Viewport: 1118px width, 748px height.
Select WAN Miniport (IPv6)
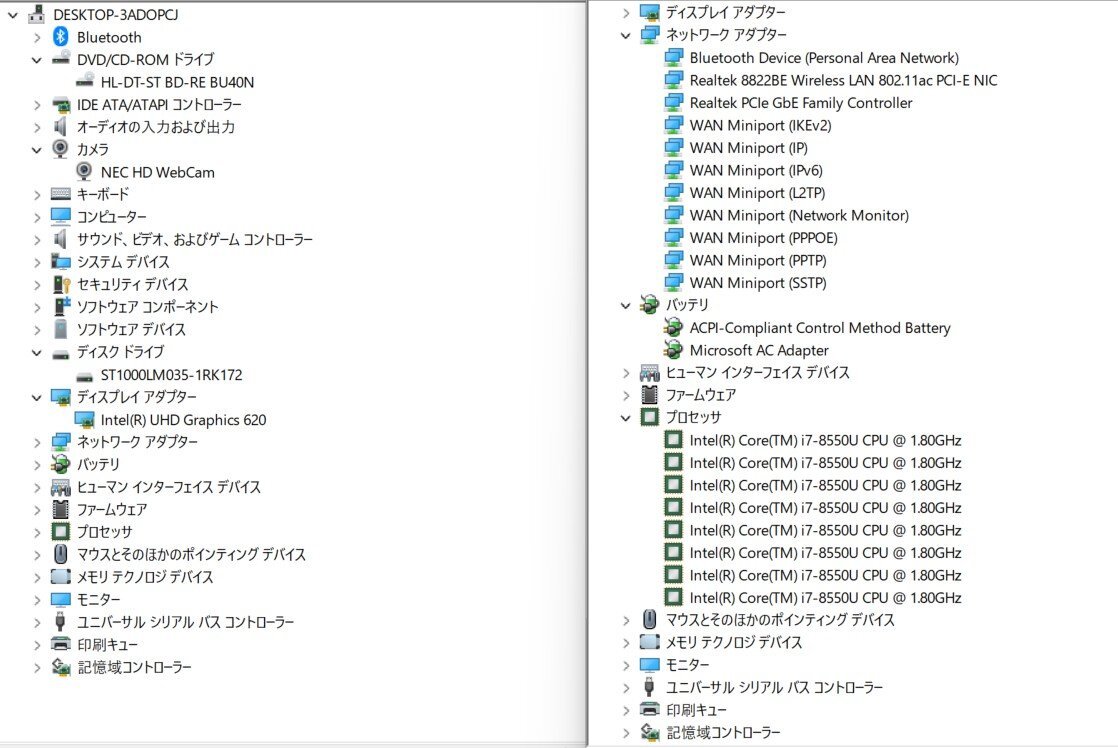(x=756, y=170)
